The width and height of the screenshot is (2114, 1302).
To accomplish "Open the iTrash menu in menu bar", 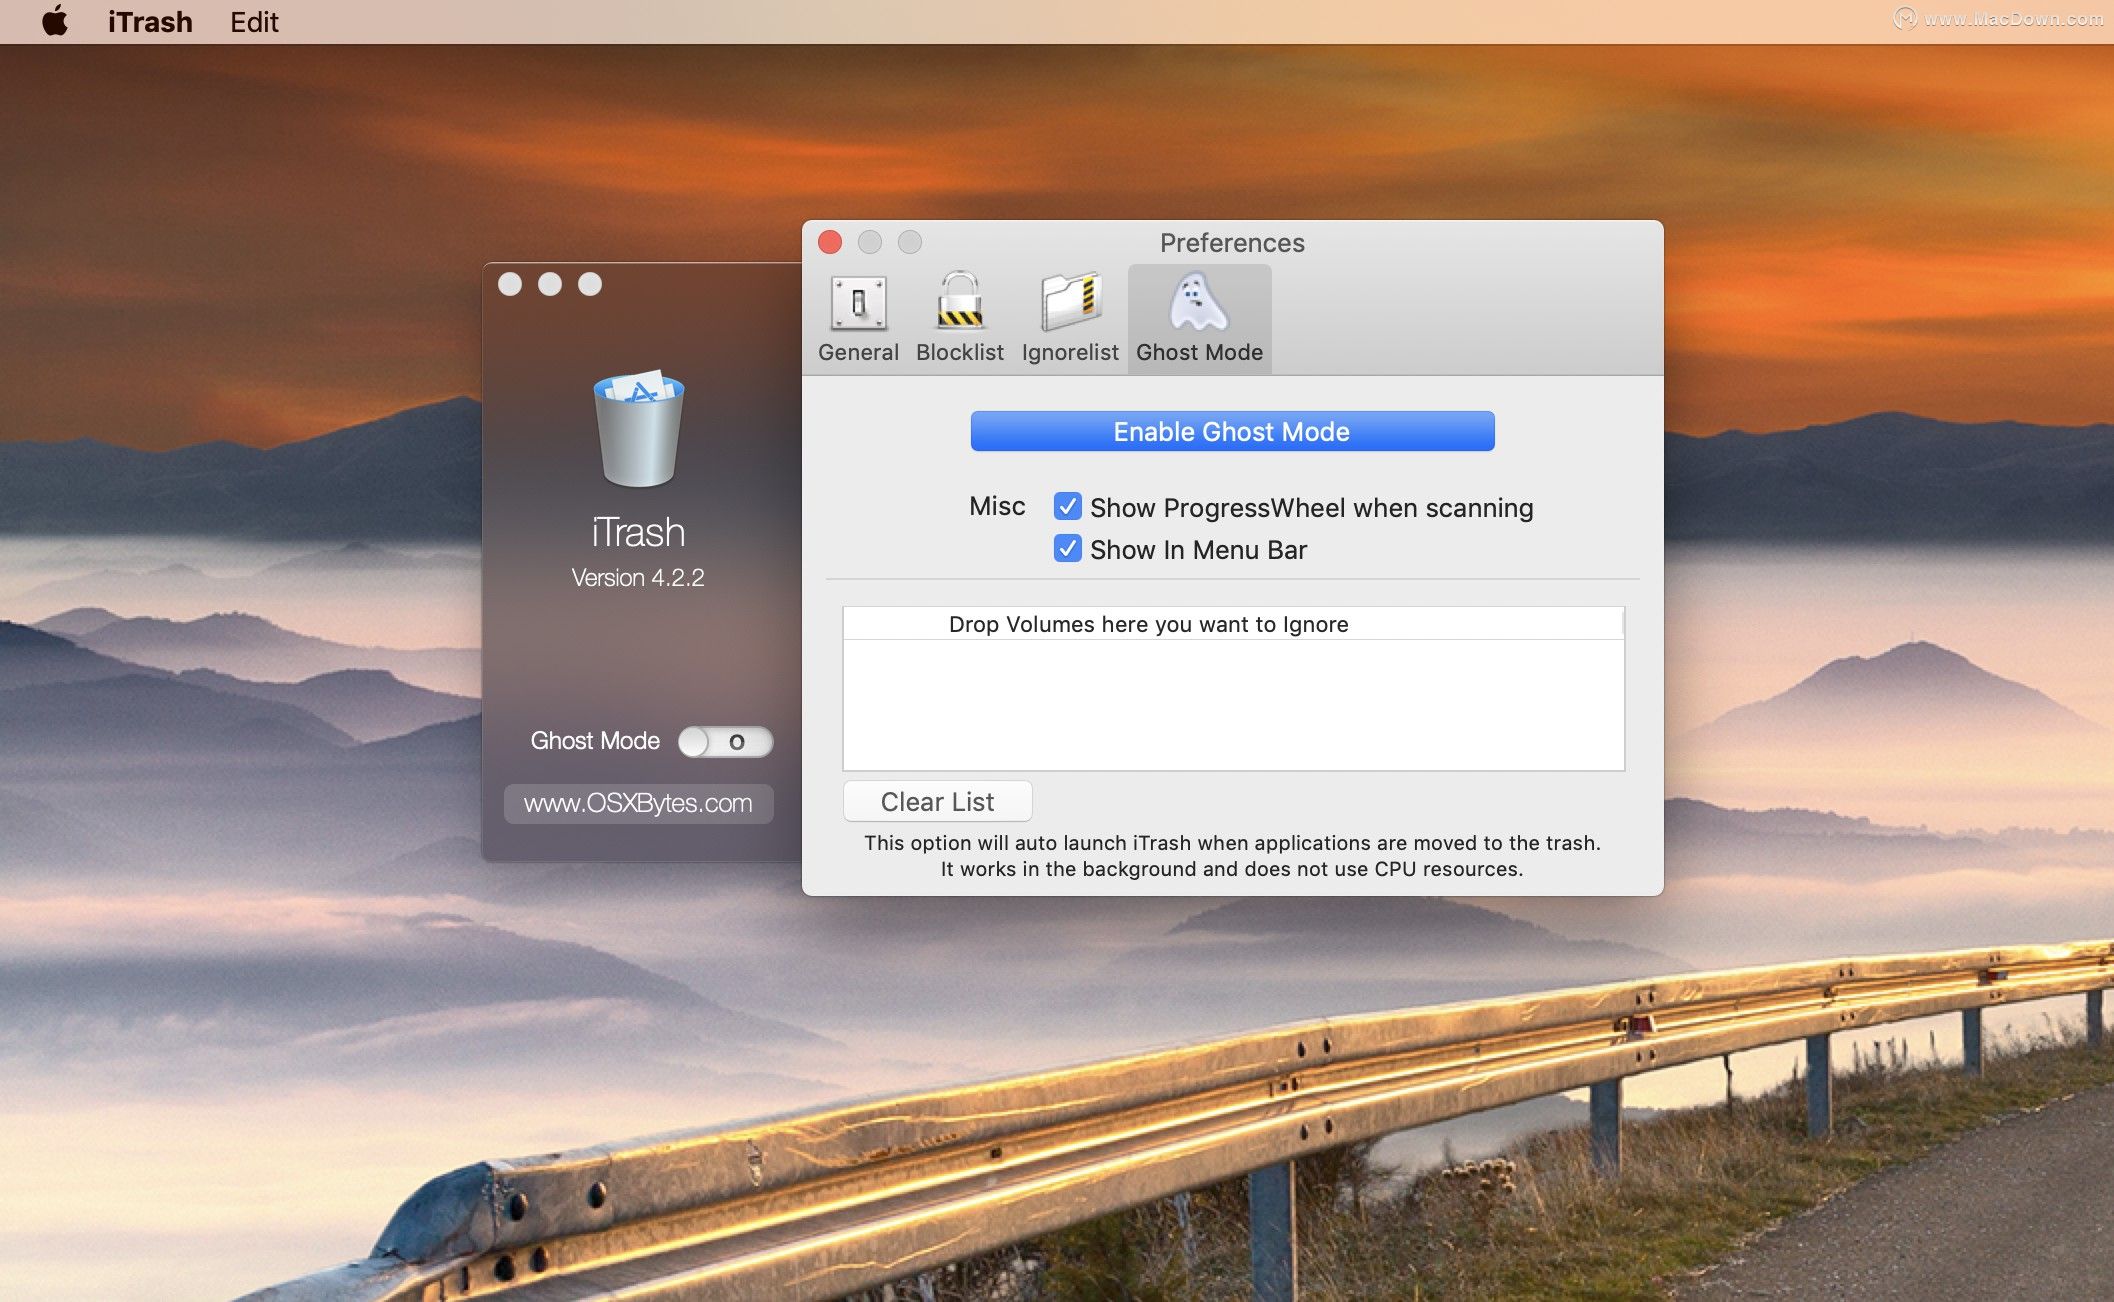I will pos(150,21).
